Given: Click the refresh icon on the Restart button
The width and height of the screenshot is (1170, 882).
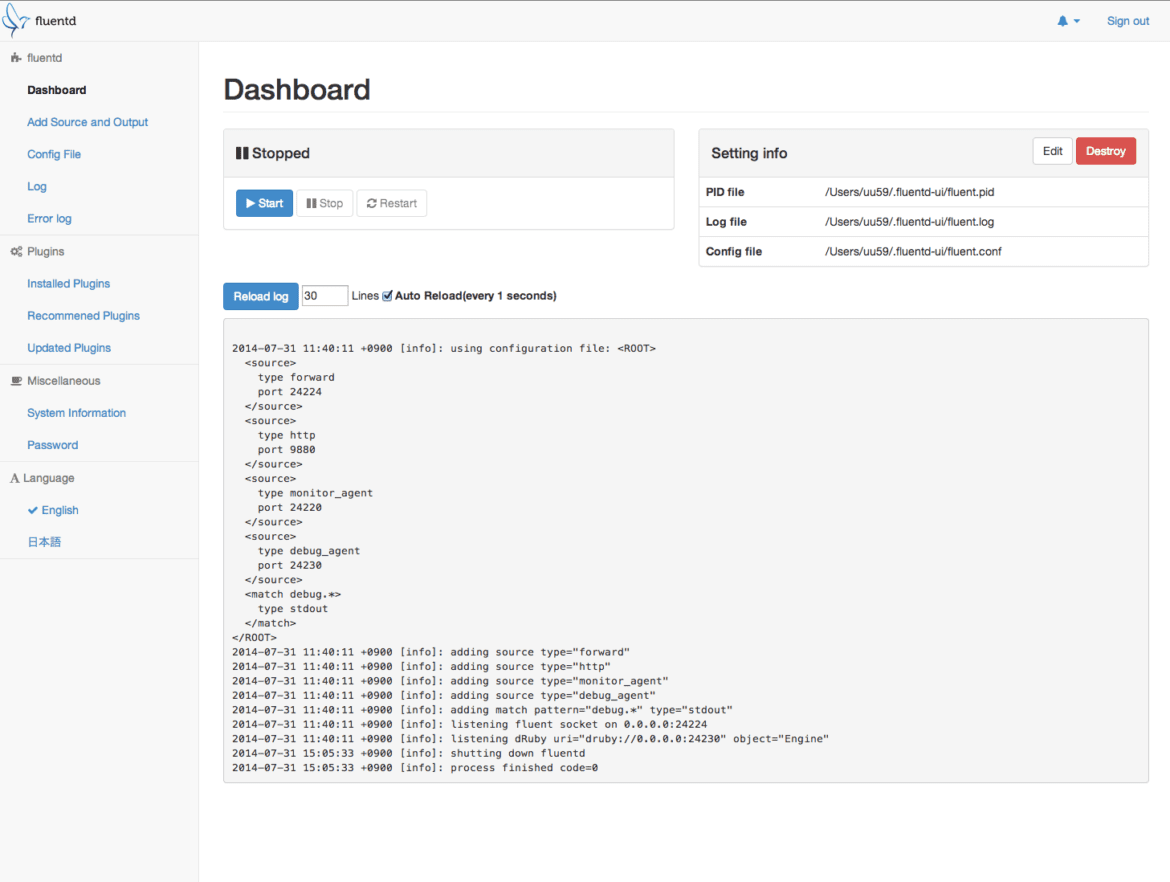Looking at the screenshot, I should [x=372, y=202].
